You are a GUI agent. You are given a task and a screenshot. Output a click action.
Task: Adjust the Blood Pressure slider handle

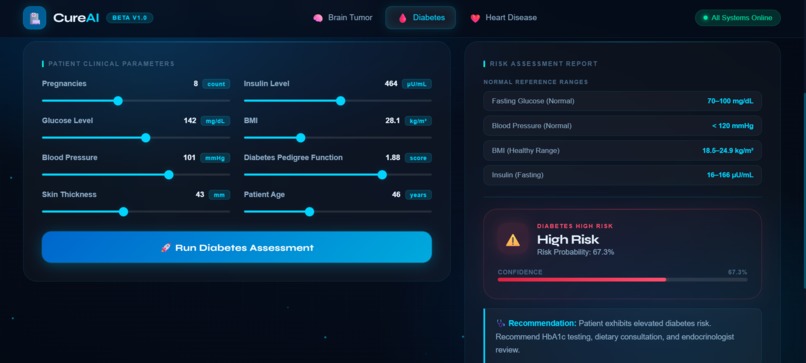pos(169,175)
